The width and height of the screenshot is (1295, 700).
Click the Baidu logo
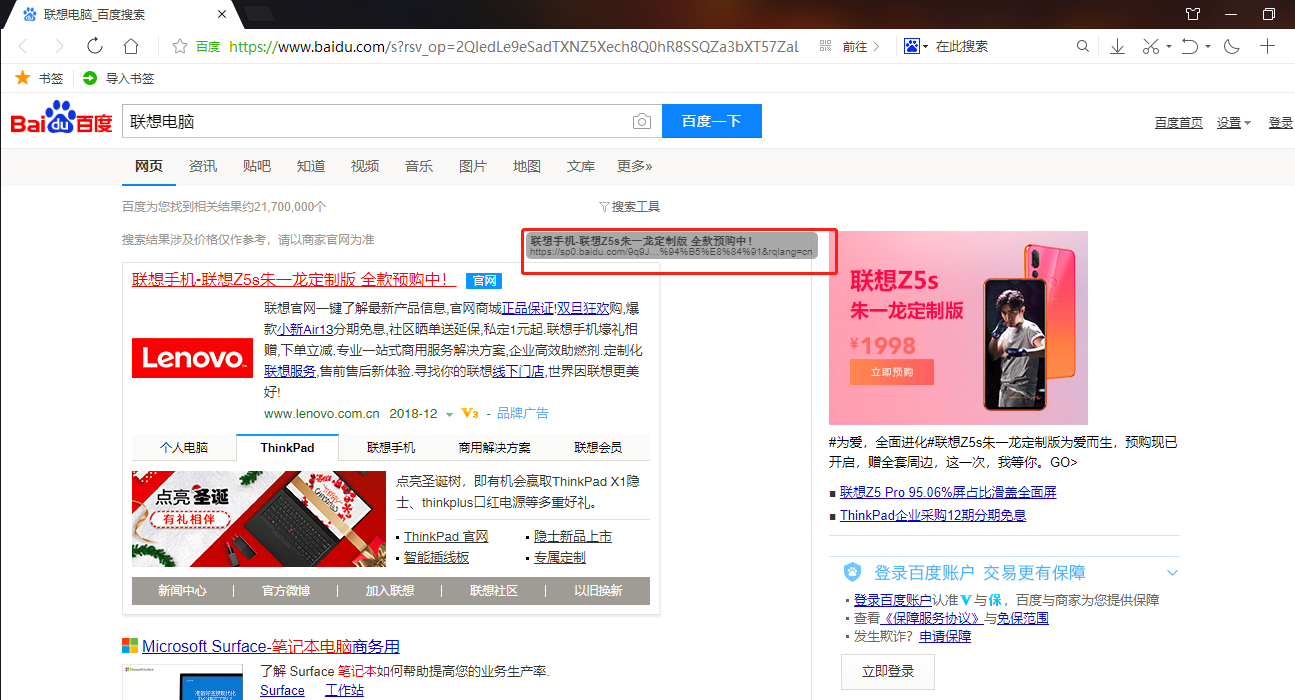click(x=62, y=118)
